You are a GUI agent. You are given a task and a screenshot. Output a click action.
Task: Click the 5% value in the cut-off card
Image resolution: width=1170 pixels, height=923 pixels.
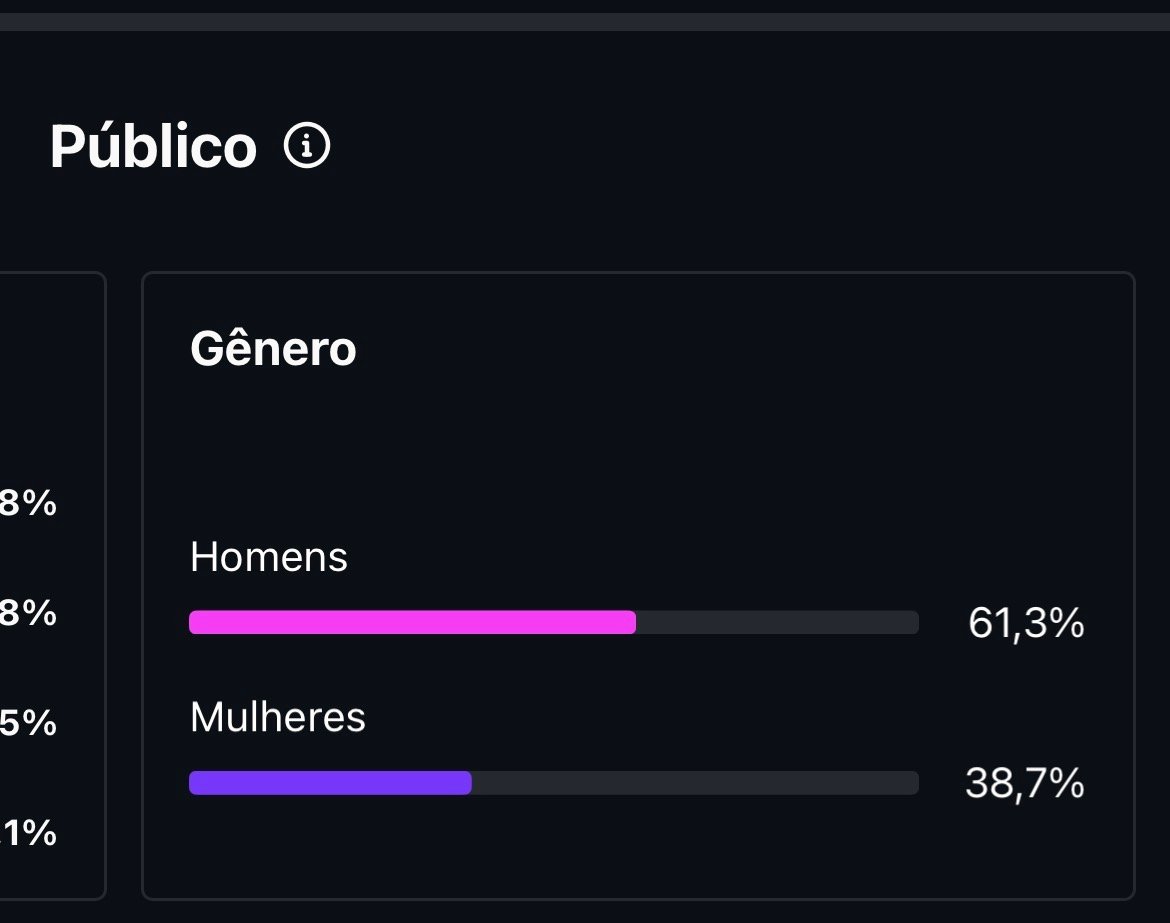coord(28,723)
